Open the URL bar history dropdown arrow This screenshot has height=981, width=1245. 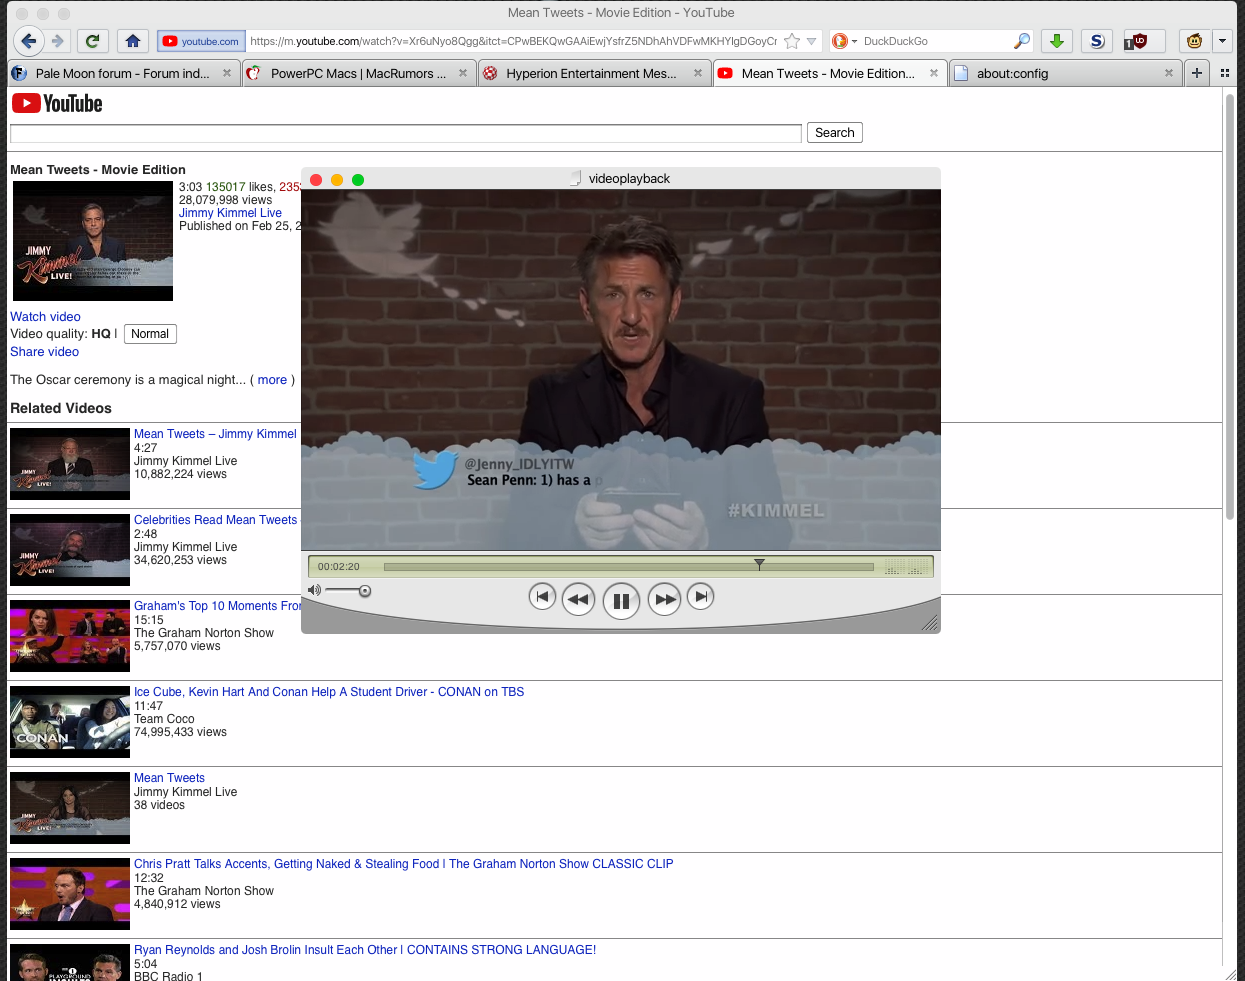pos(811,41)
